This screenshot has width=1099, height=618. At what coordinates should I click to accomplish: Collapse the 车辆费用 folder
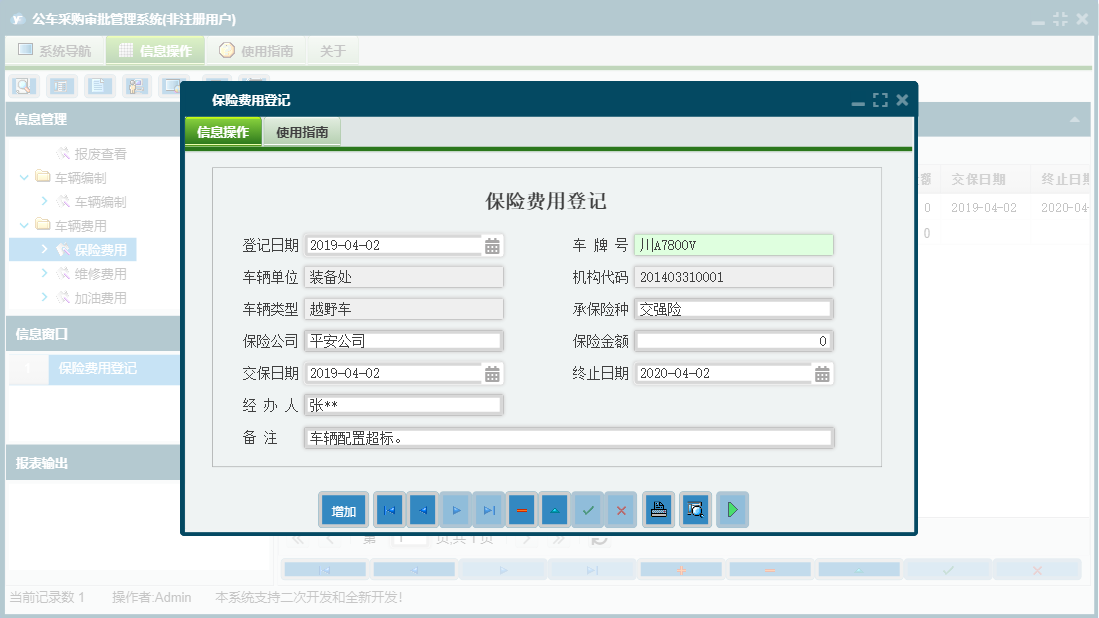coord(23,225)
